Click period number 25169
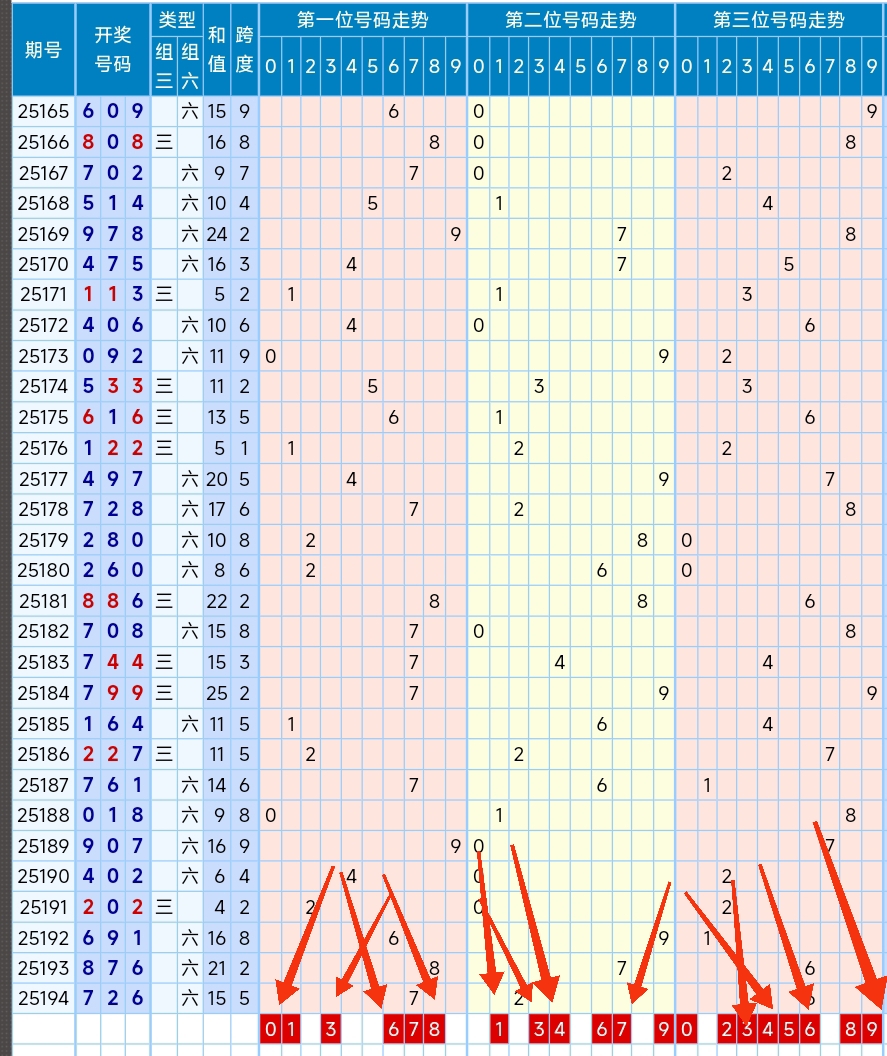 [43, 234]
